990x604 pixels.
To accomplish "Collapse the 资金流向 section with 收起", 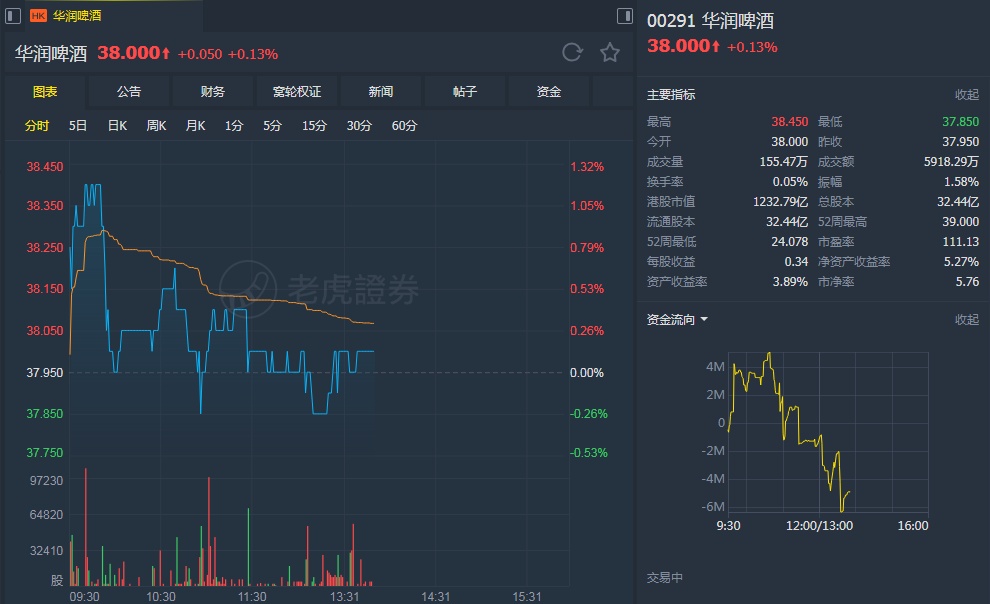I will [x=967, y=320].
